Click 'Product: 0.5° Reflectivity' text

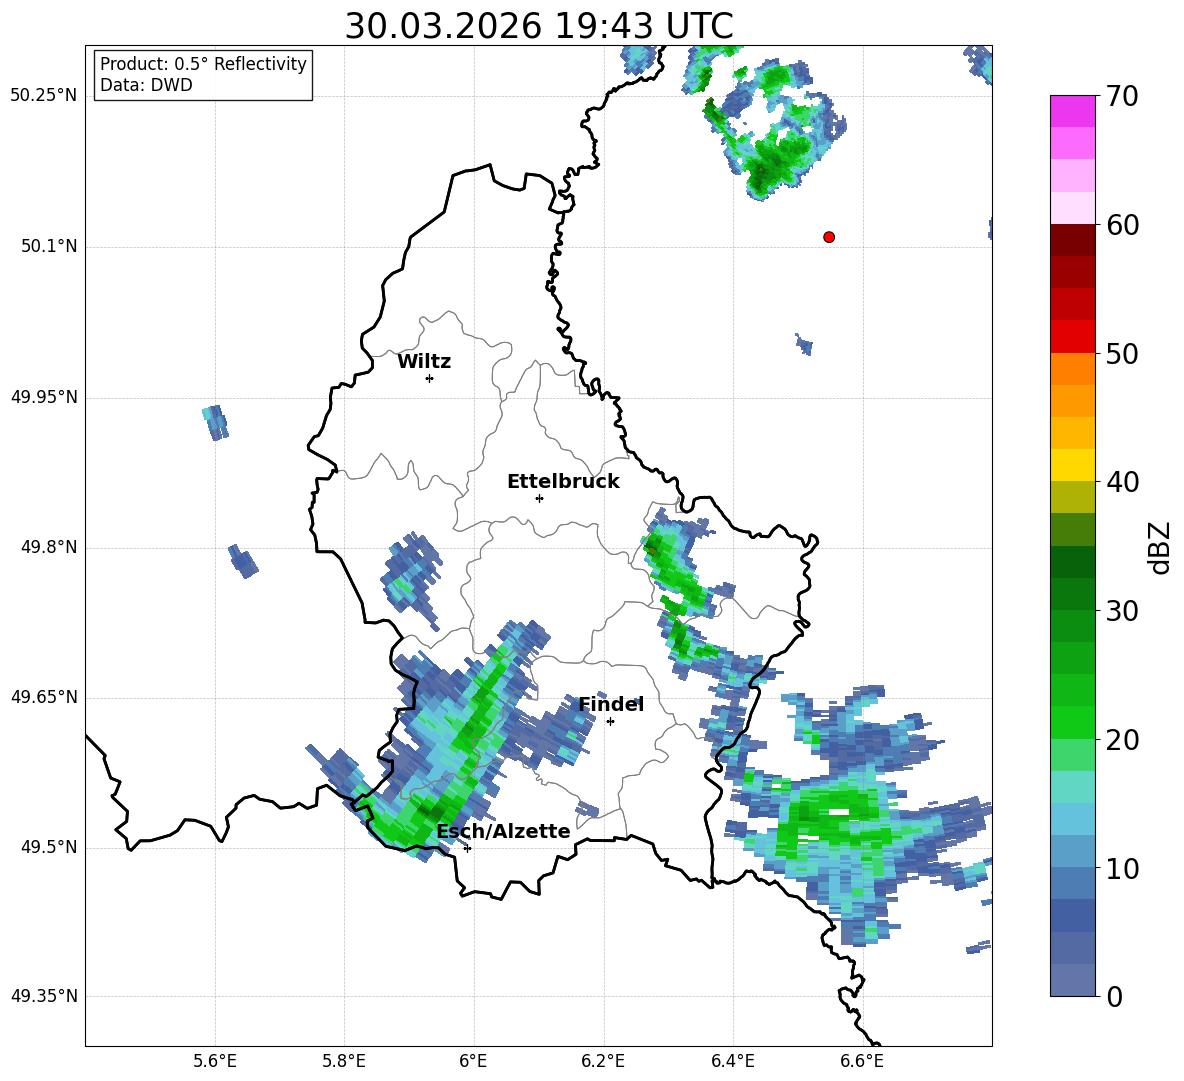click(x=203, y=64)
